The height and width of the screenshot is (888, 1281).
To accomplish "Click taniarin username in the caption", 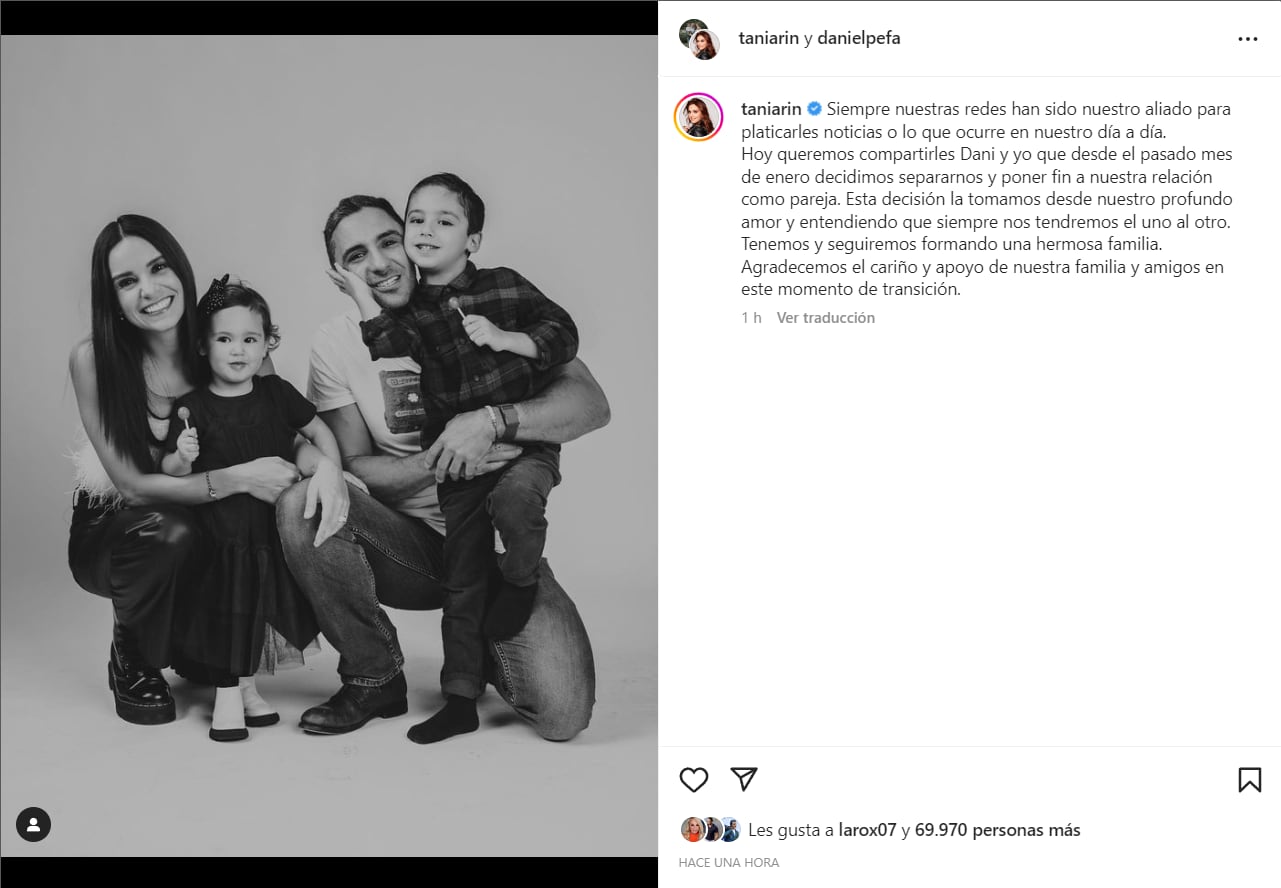I will click(x=771, y=108).
